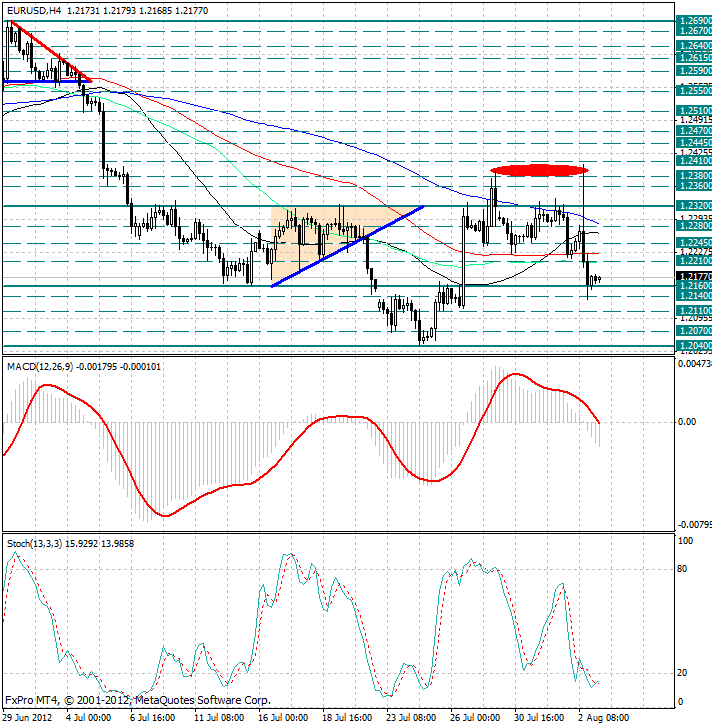Select the rising blue trendline under the triangle
Image resolution: width=712 pixels, height=725 pixels.
pos(347,247)
